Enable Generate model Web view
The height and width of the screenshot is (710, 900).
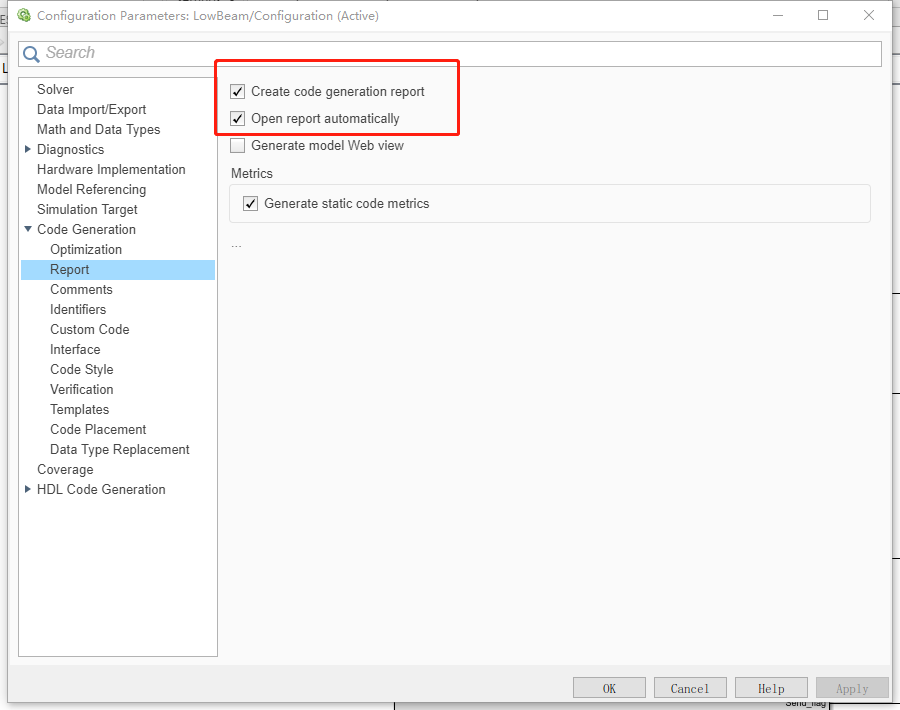[238, 146]
